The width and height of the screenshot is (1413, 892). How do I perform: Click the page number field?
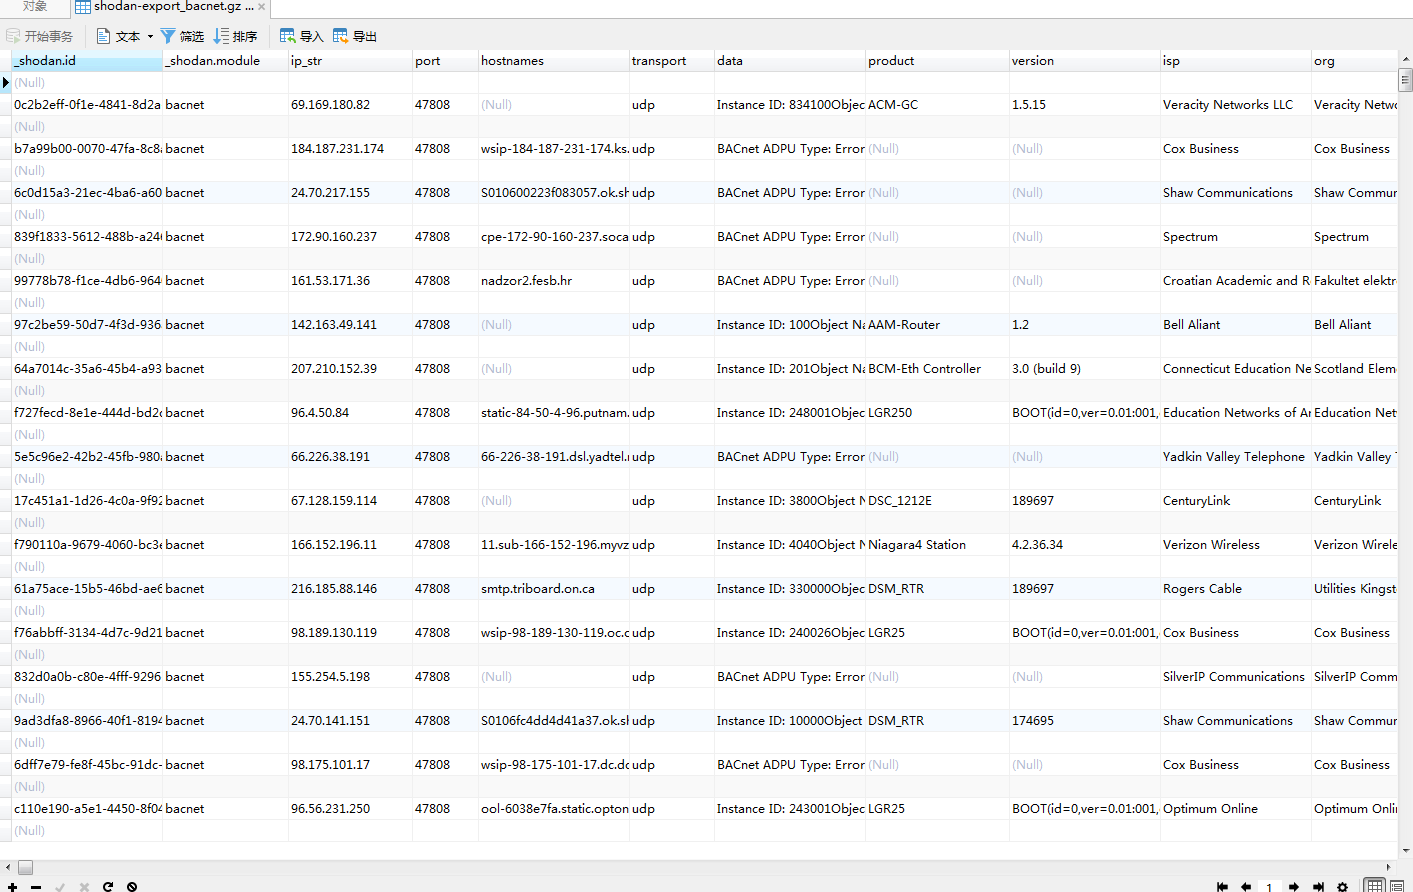click(1269, 886)
